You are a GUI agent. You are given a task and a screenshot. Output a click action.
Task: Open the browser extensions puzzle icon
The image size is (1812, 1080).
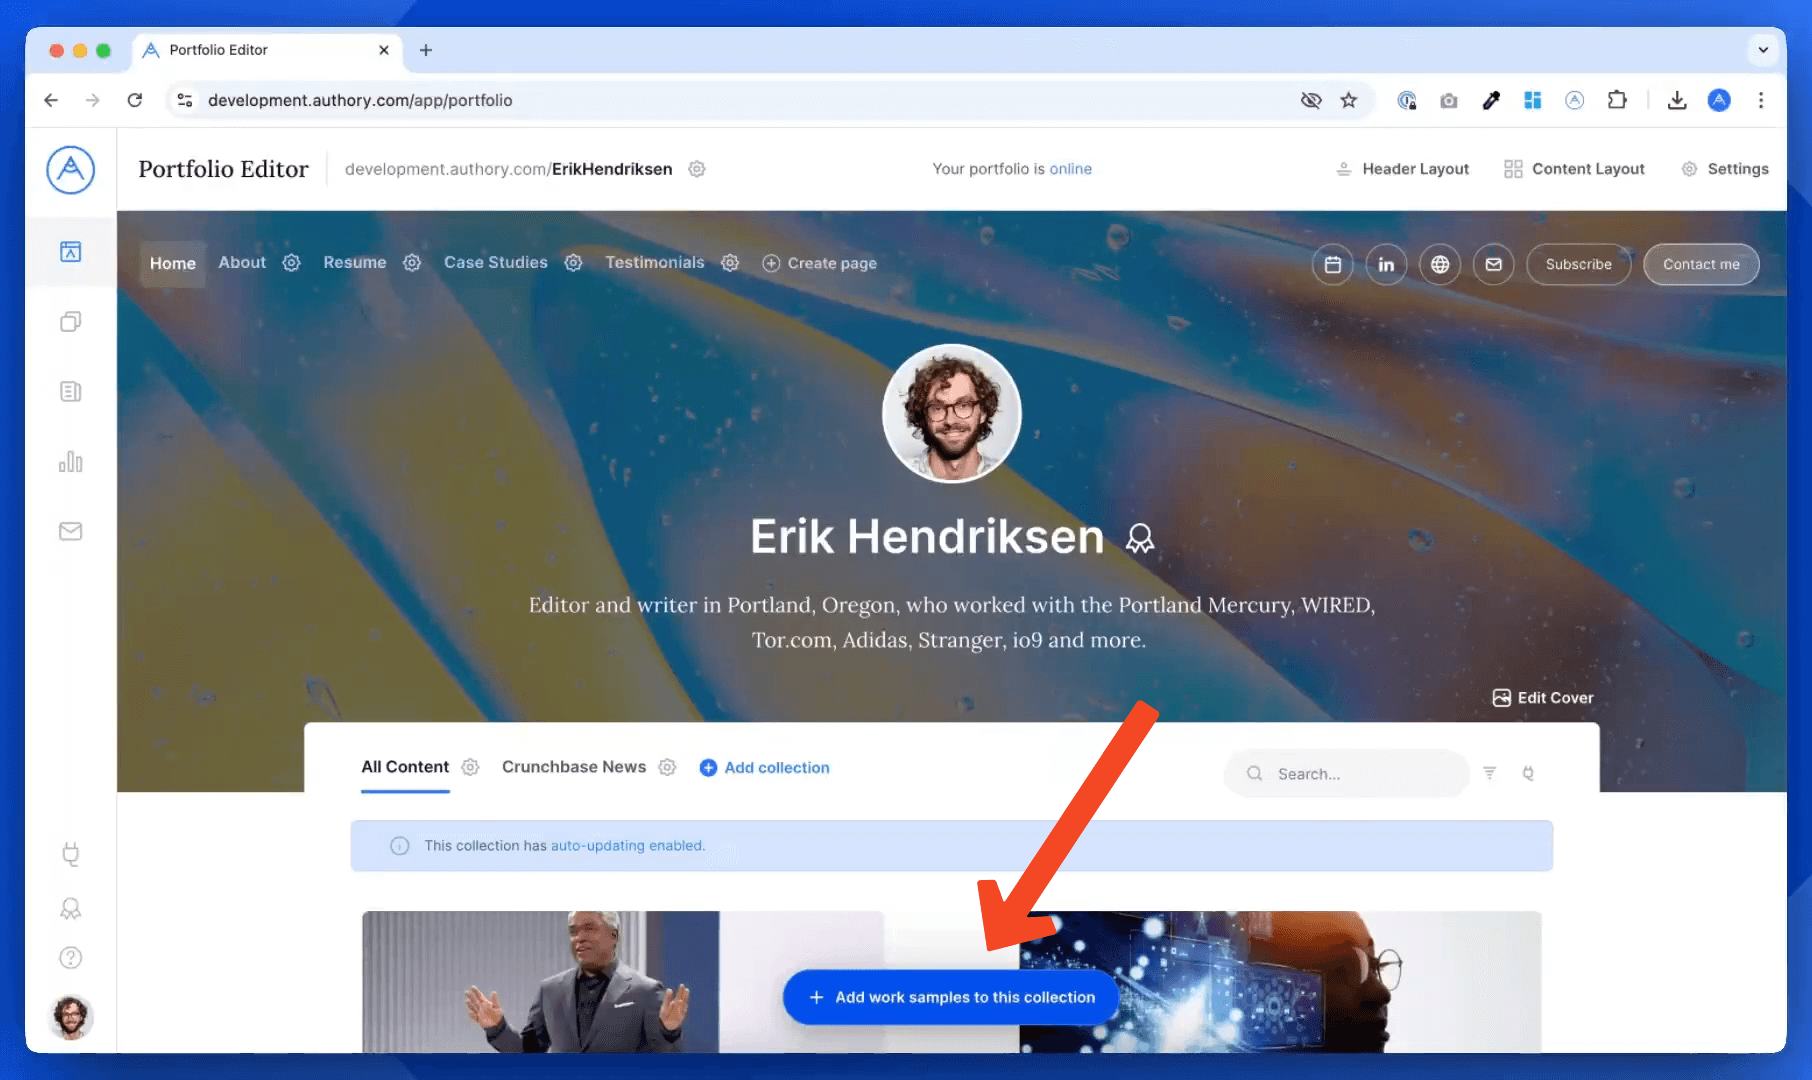tap(1617, 100)
